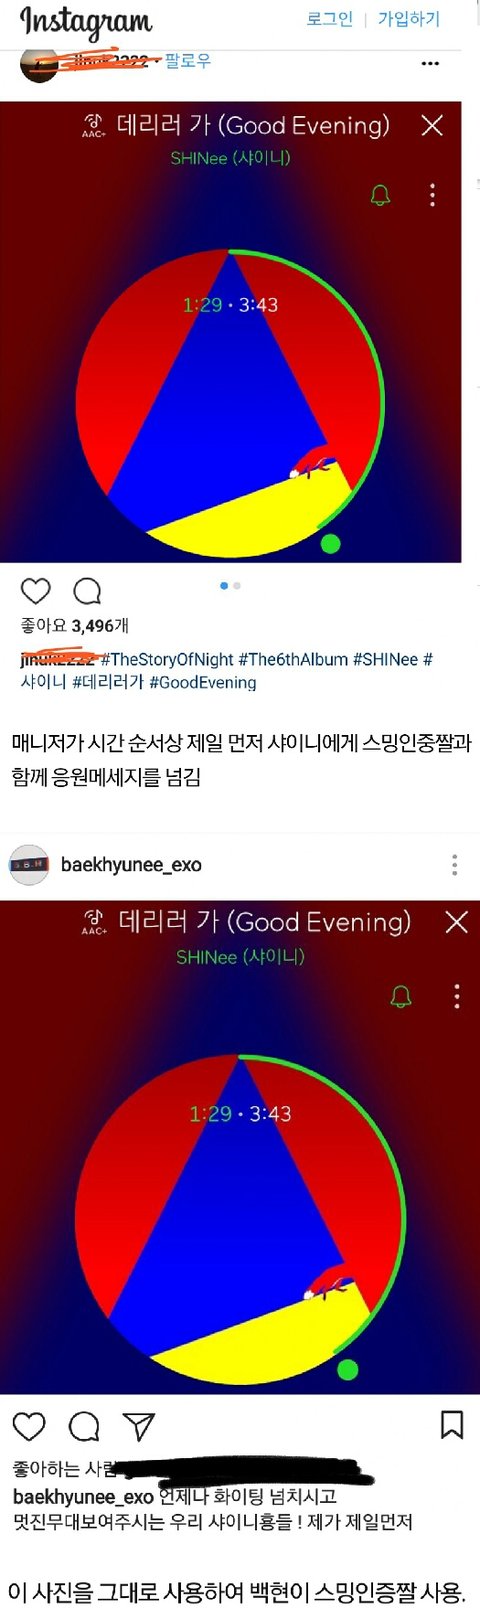Image resolution: width=480 pixels, height=1619 pixels.
Task: Open comments on the first post
Action: pyautogui.click(x=87, y=591)
